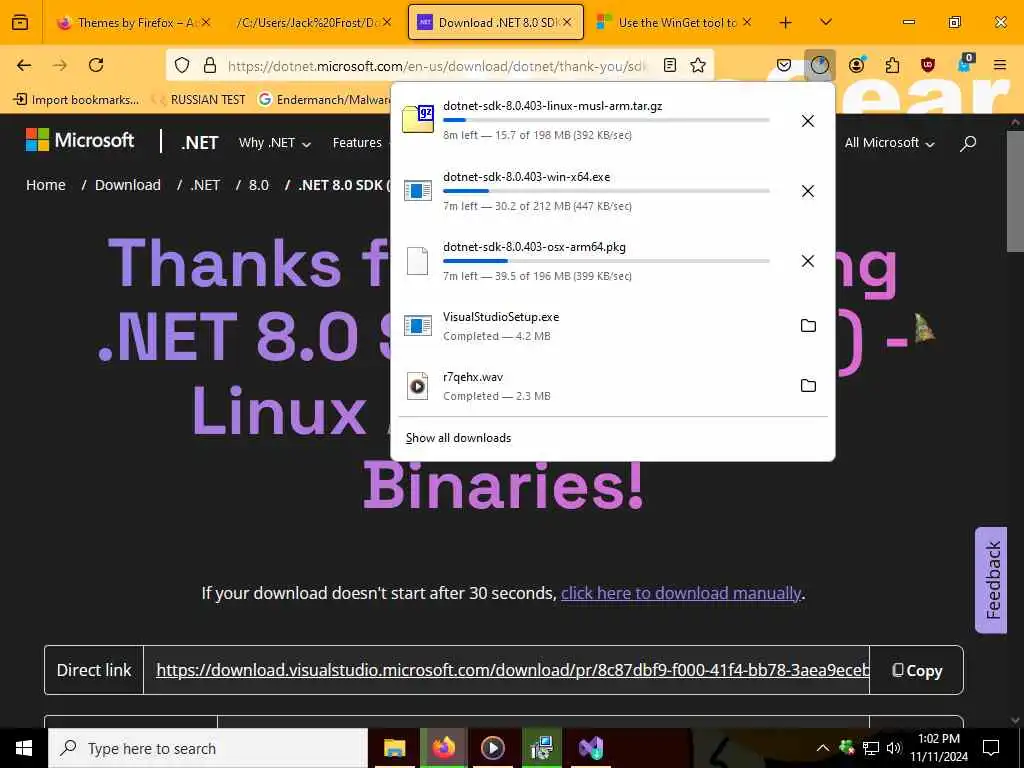Show hidden system tray icons
This screenshot has width=1024, height=768.
tap(823, 748)
